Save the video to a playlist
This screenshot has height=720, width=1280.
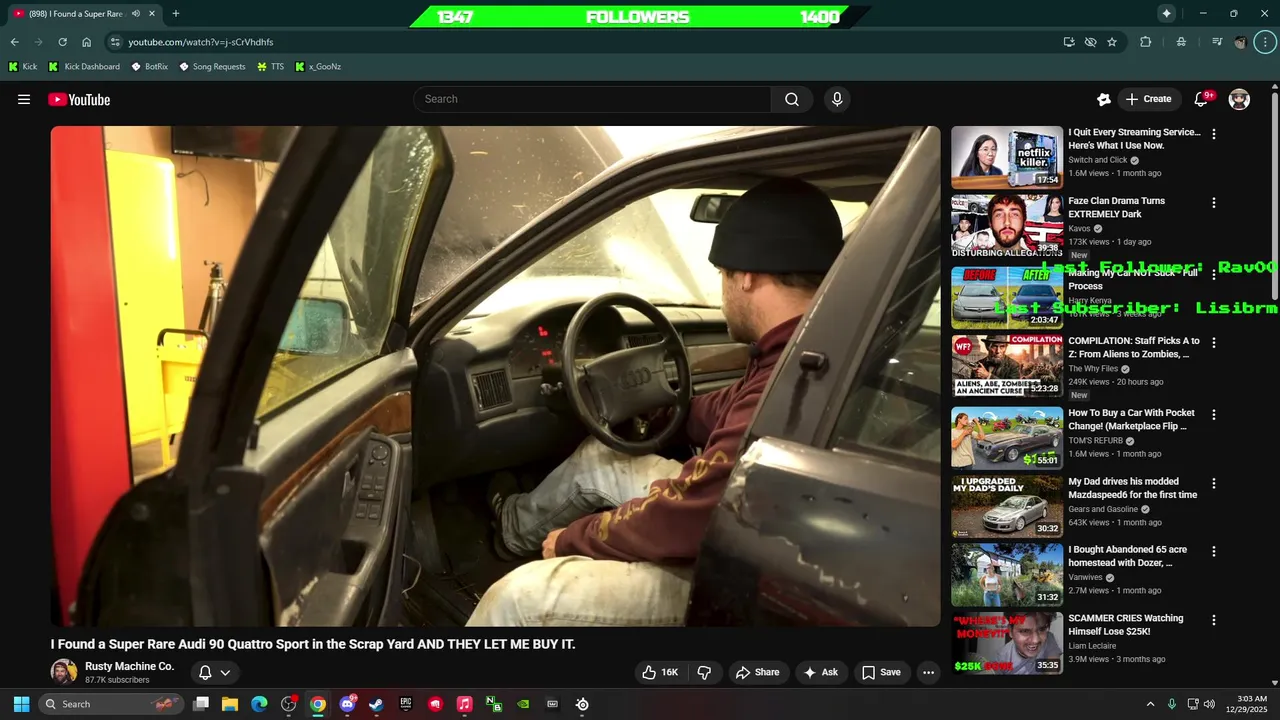tap(881, 672)
